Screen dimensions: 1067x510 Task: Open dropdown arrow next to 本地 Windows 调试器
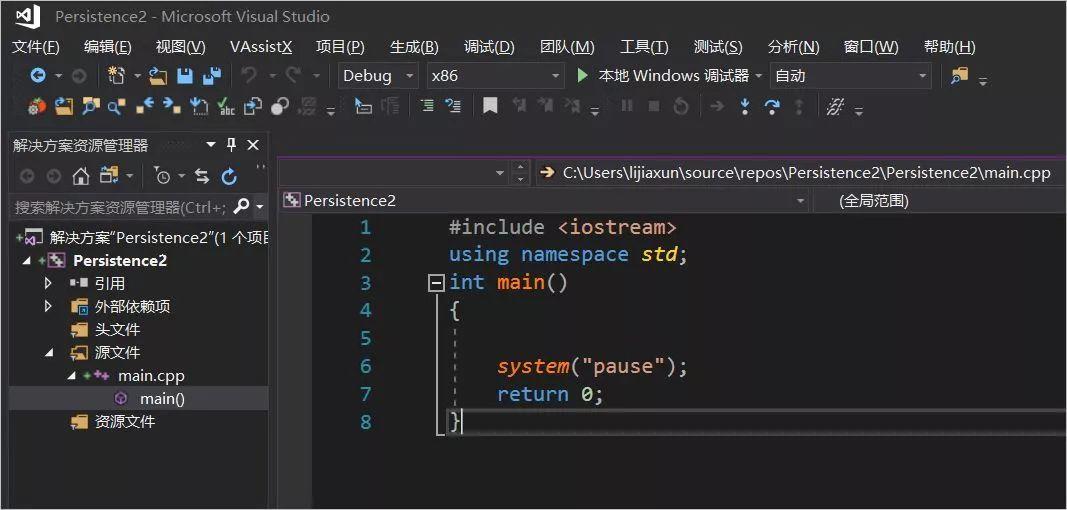[759, 76]
